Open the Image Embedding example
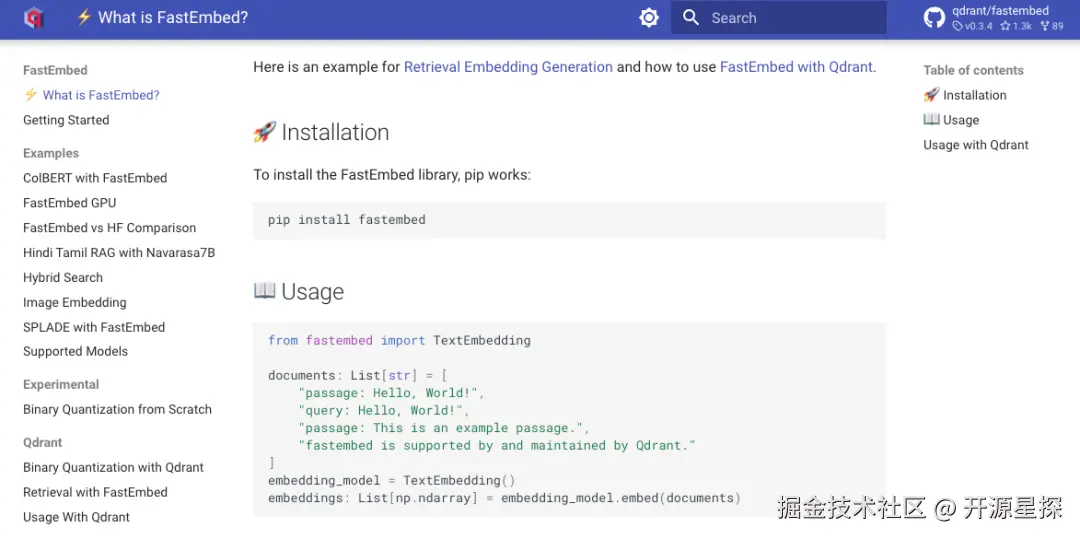The image size is (1080, 539). (x=74, y=302)
